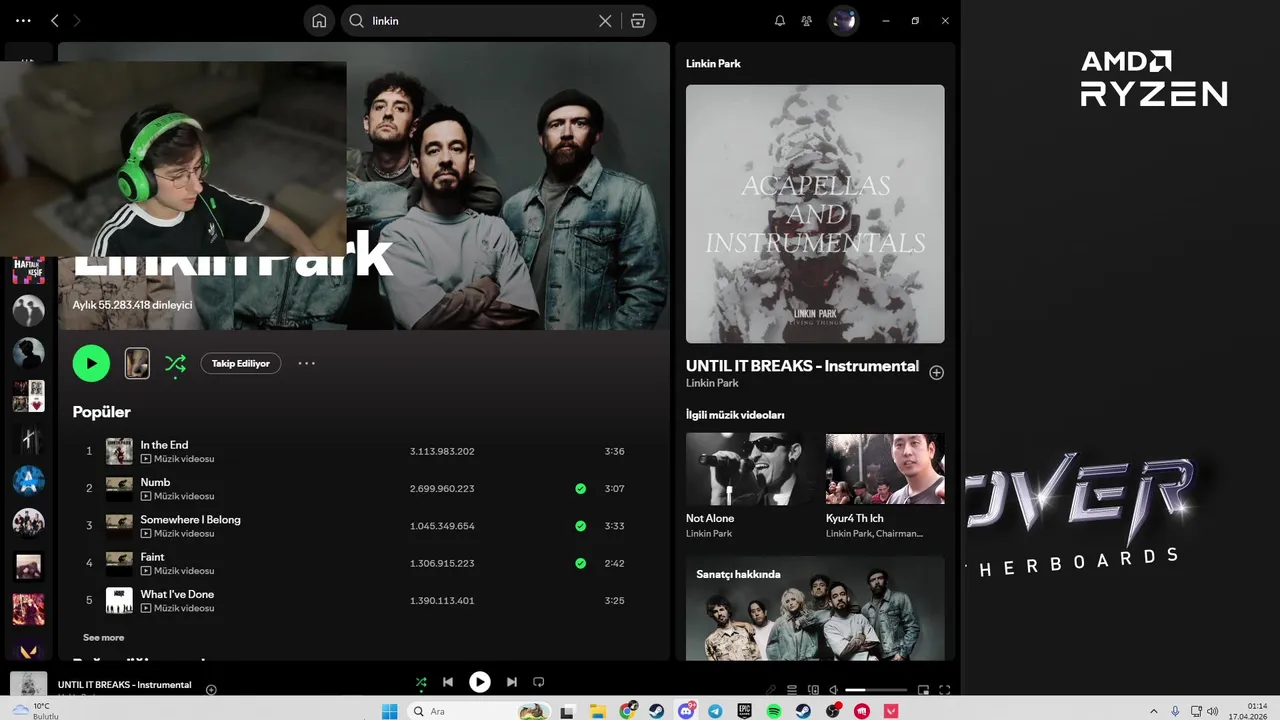The image size is (1280, 720).
Task: Skip to the previous track
Action: click(448, 682)
